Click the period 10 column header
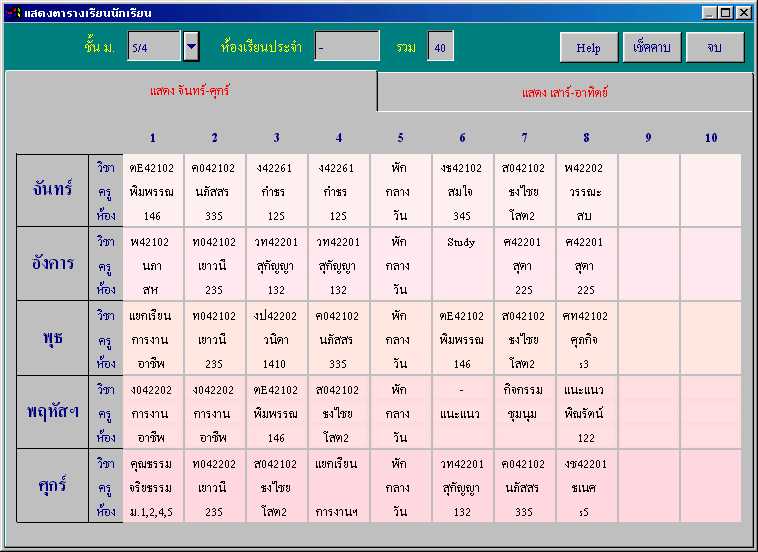Viewport: 758px width, 552px height. click(711, 138)
